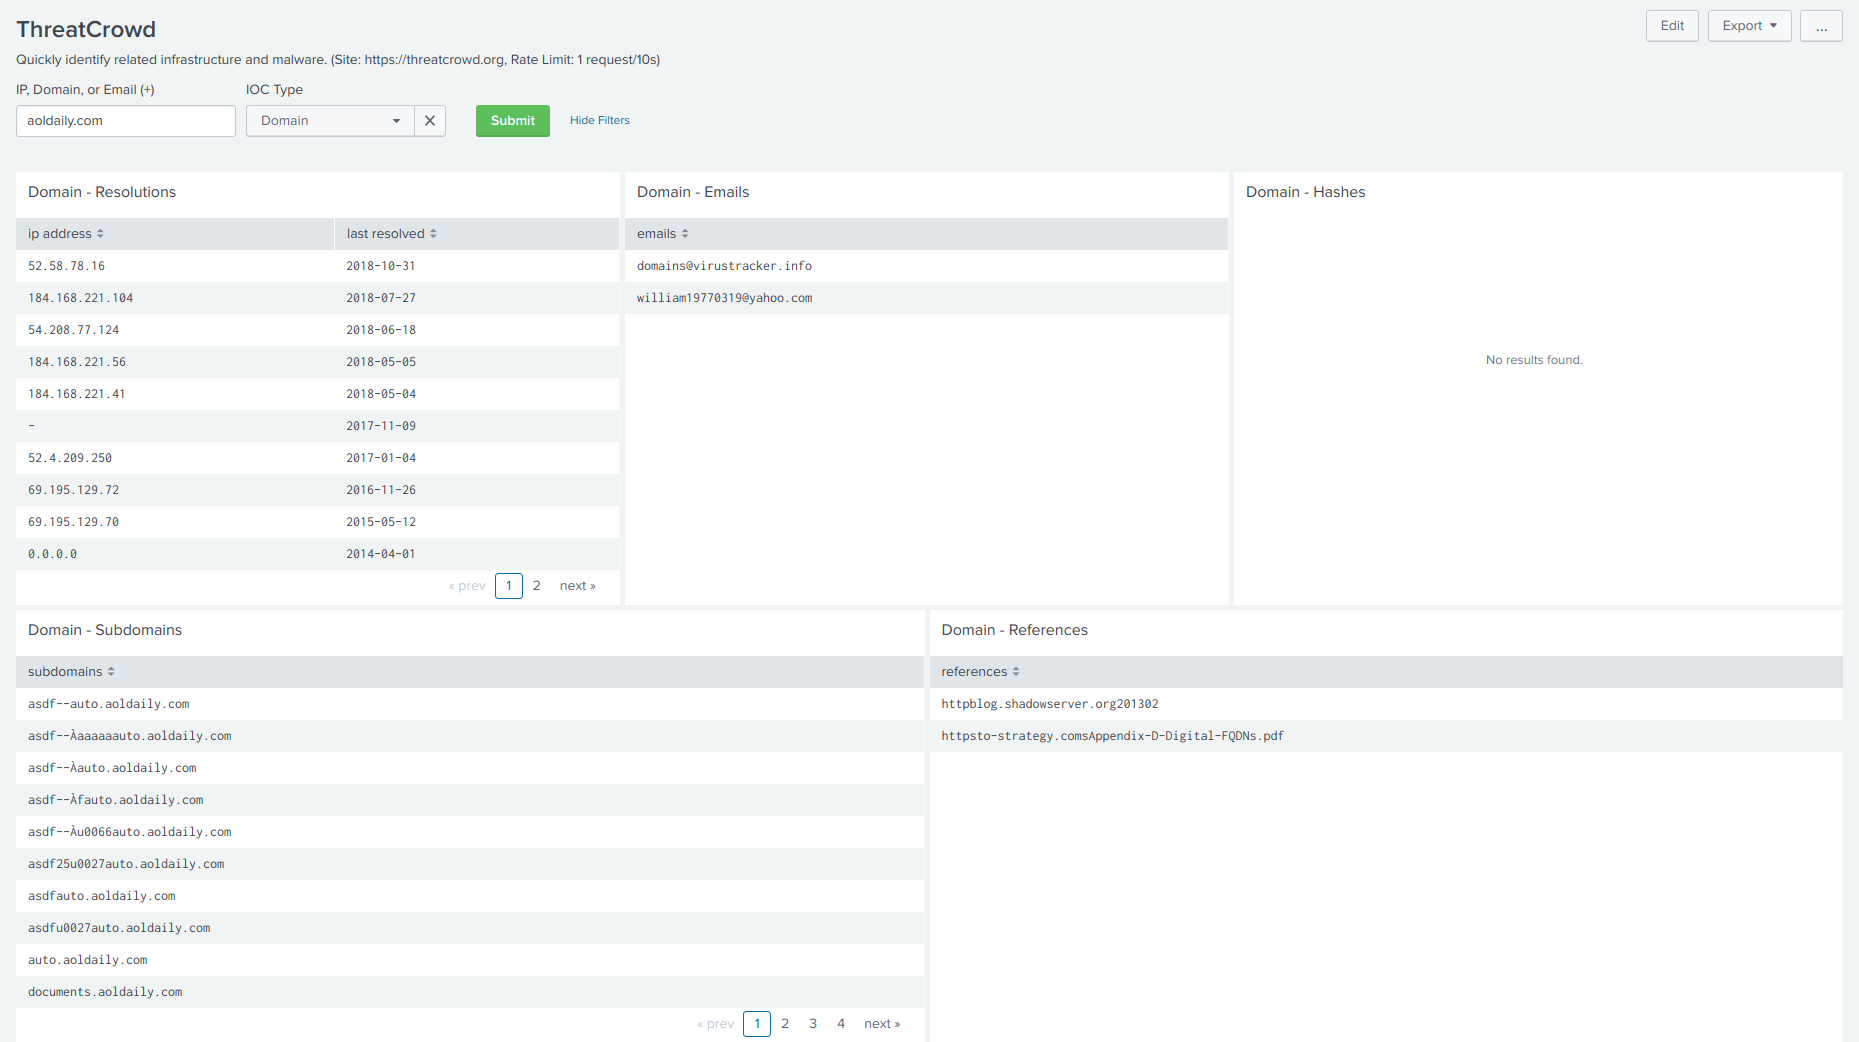Click IP address 52.4.209.250

click(70, 458)
